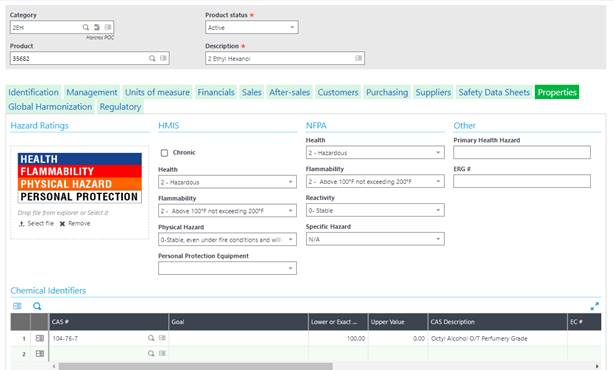Open the Product status dropdown

pos(251,27)
